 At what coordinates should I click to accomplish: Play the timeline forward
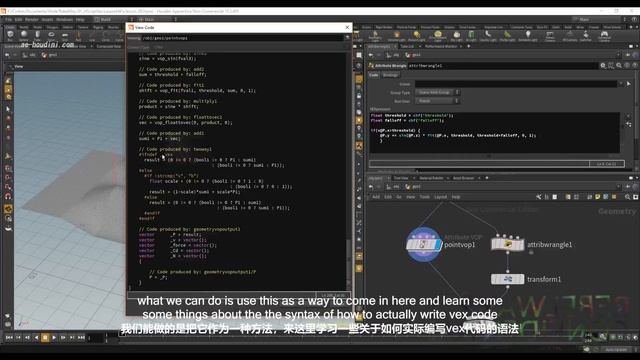pyautogui.click(x=54, y=338)
